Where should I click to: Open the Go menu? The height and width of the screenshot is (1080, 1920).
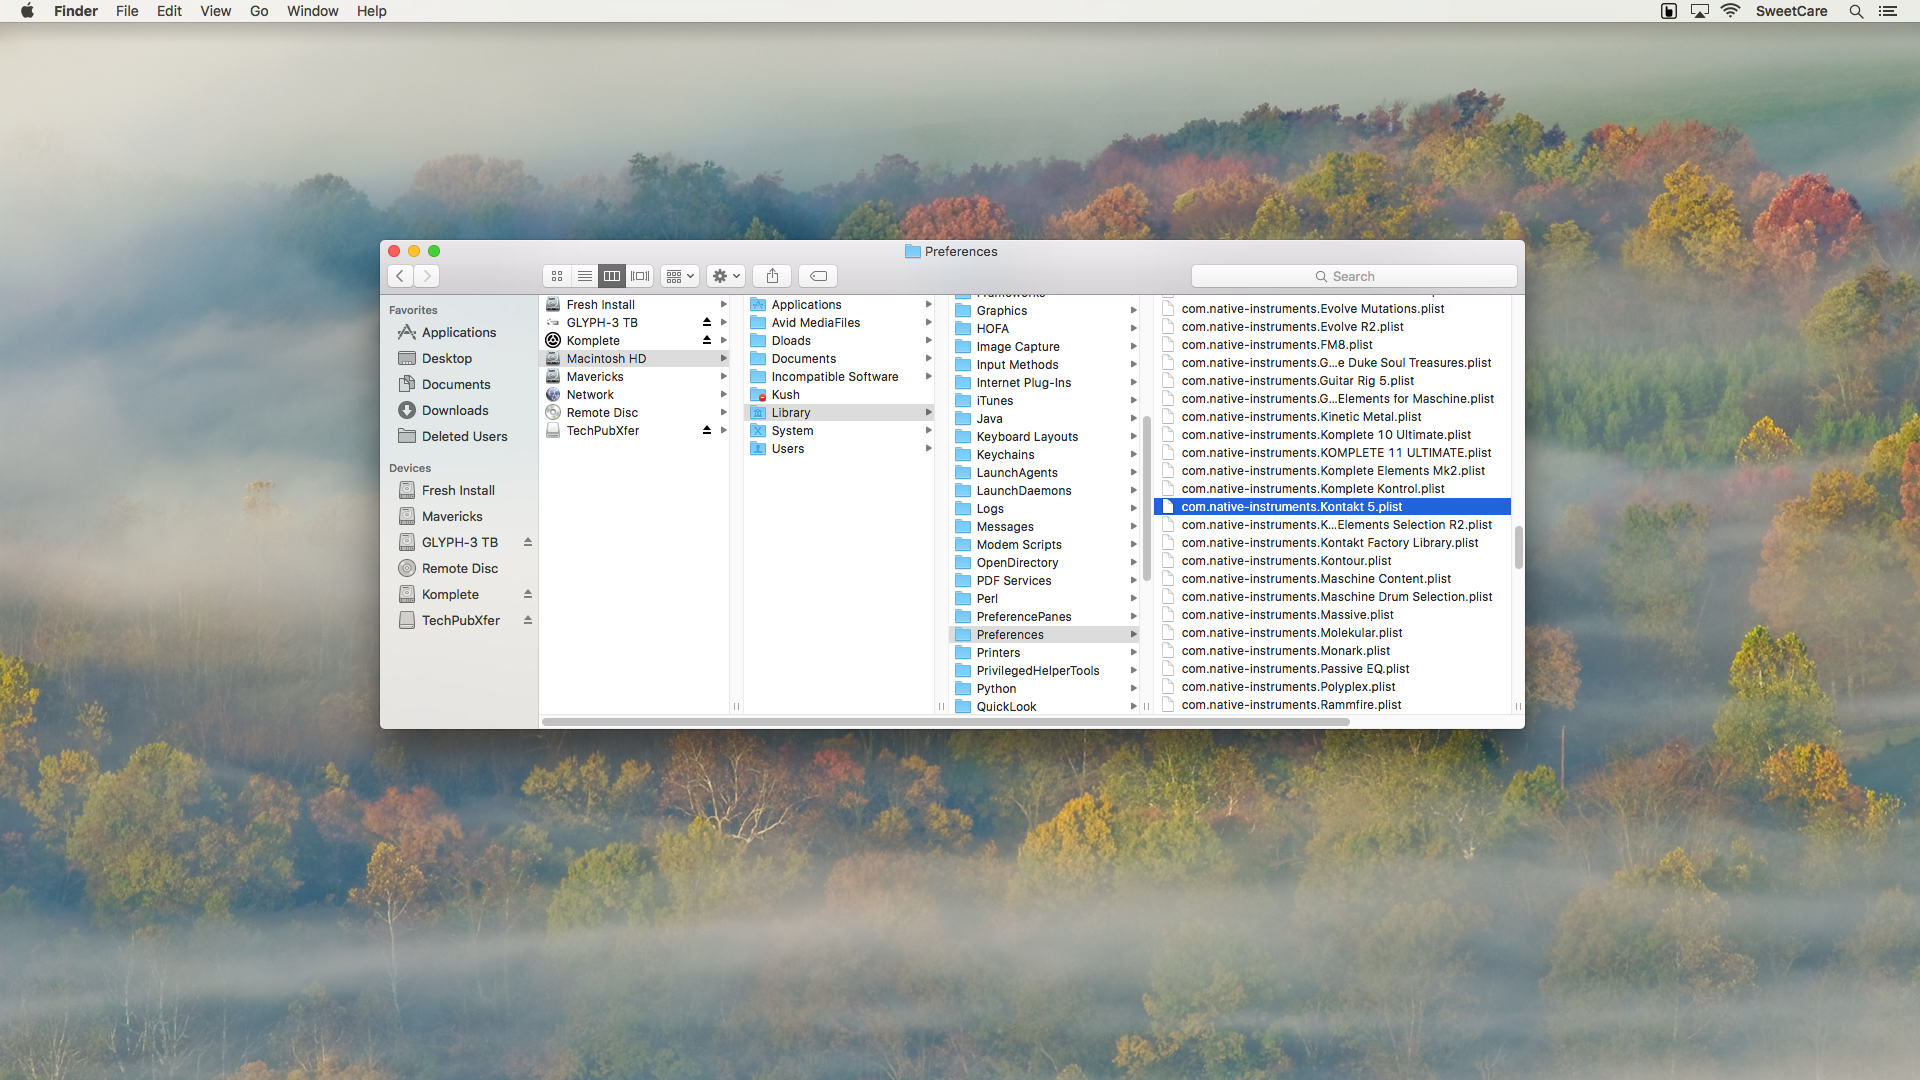[259, 11]
